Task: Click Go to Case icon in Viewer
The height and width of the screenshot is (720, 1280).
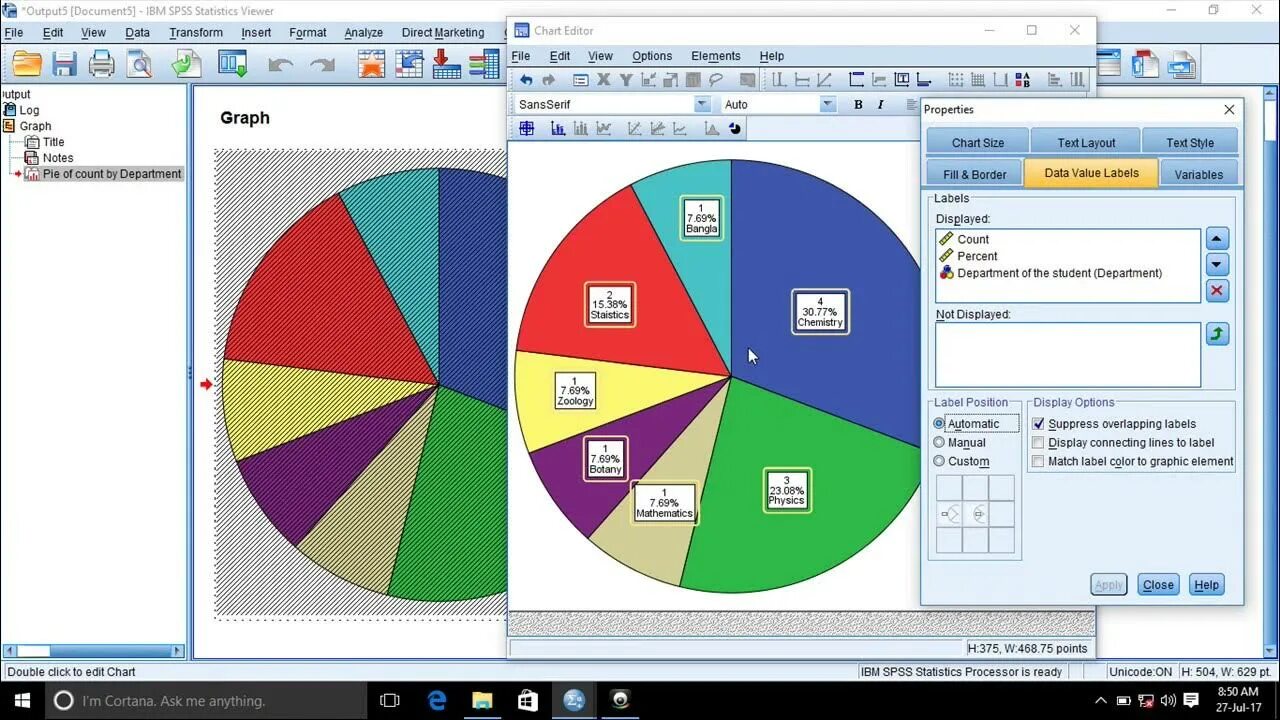Action: click(409, 65)
